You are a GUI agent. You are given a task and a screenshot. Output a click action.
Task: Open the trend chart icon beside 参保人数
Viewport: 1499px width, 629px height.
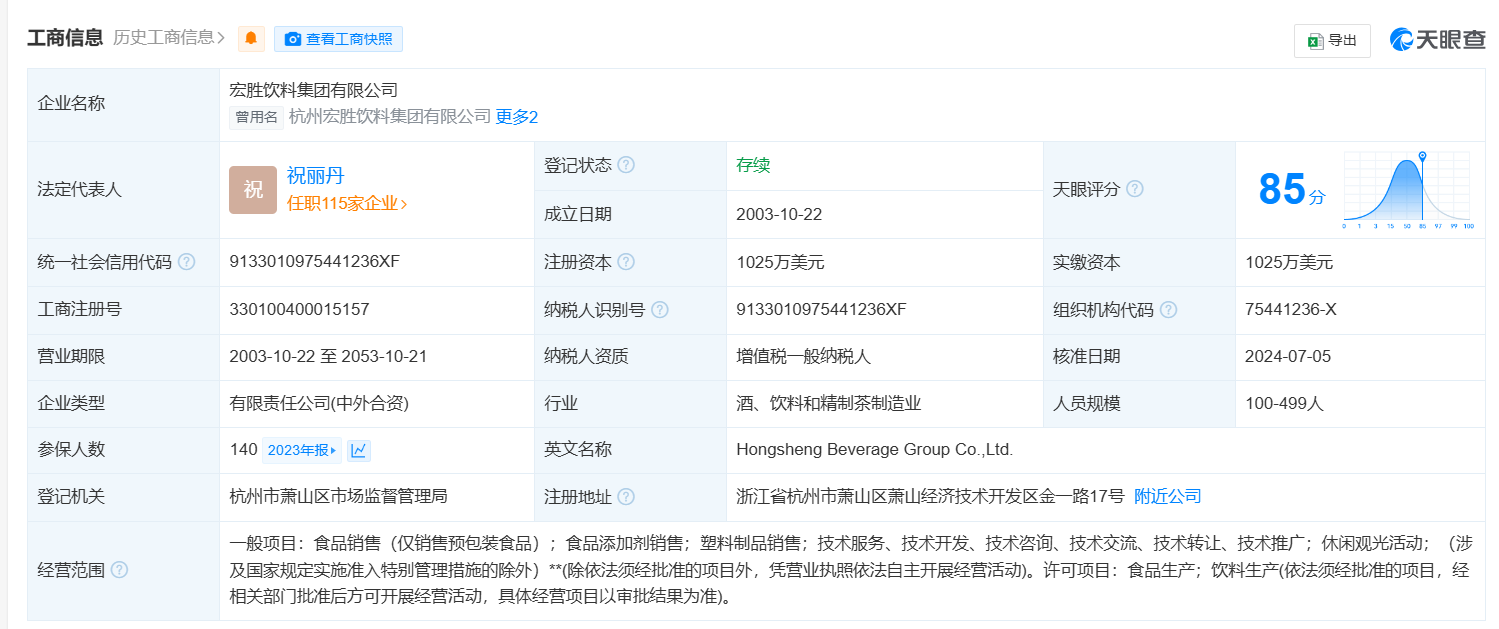coord(359,450)
